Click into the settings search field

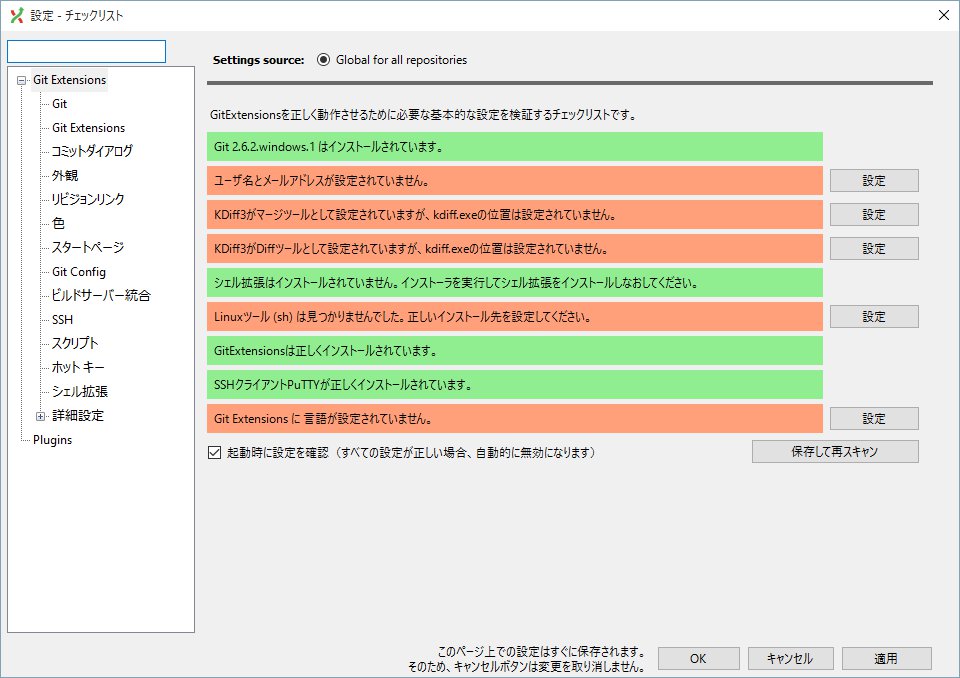[x=86, y=51]
